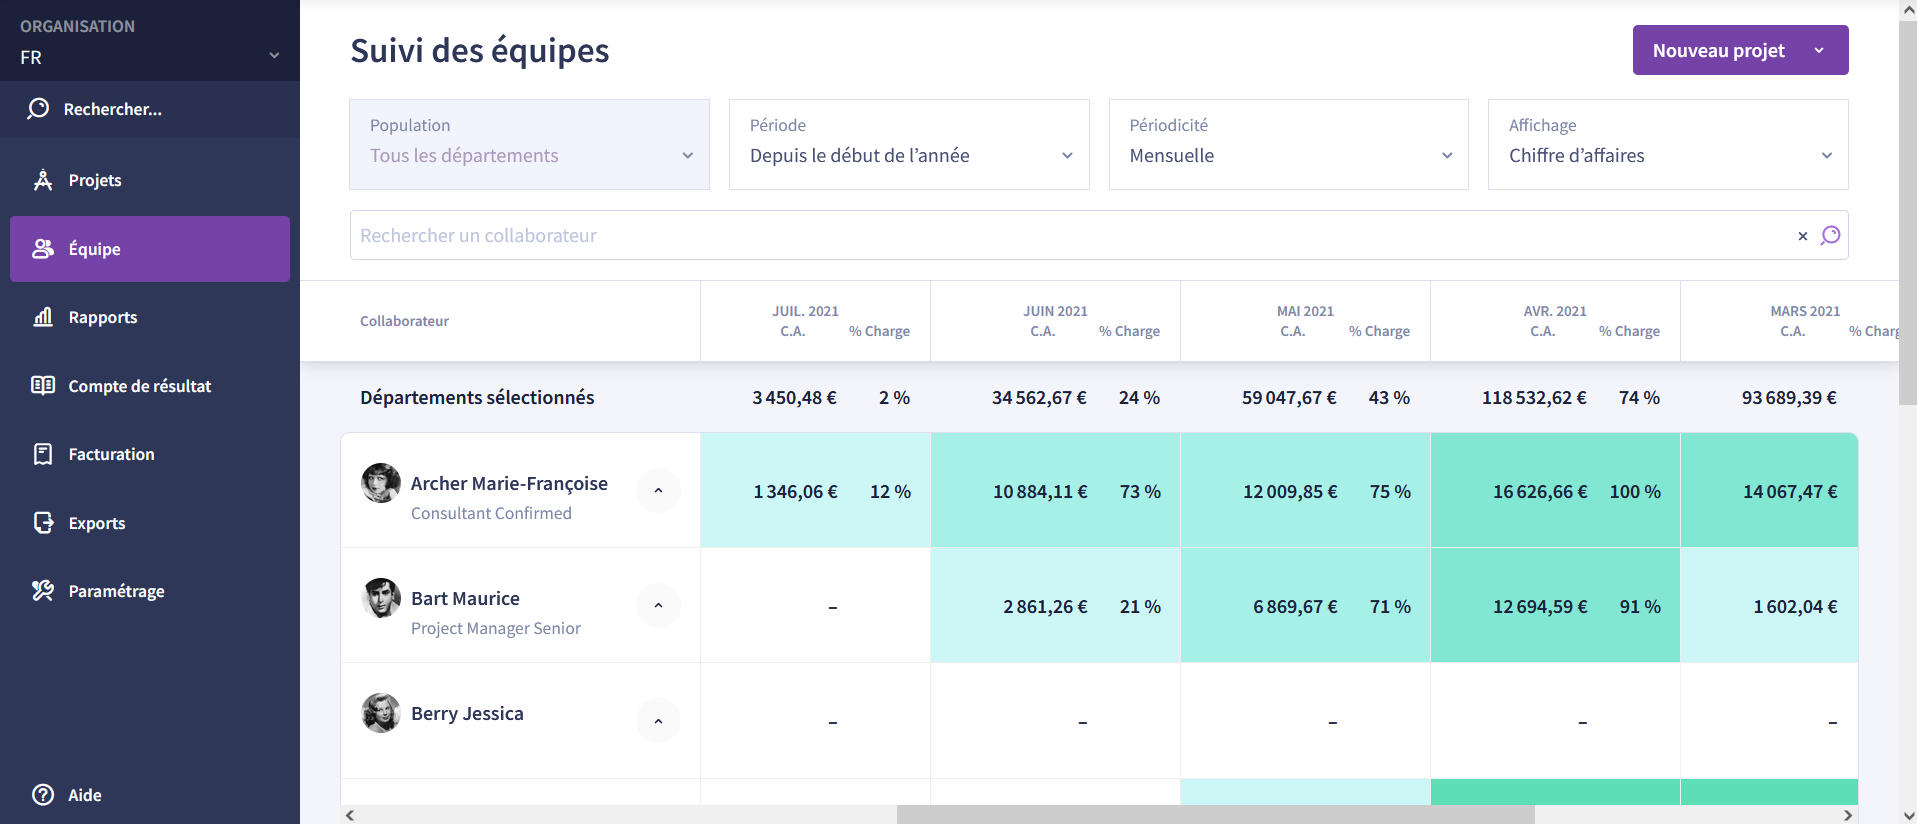The image size is (1917, 824).
Task: Click Archer's 16 626,66 € April cell
Action: click(x=1540, y=491)
